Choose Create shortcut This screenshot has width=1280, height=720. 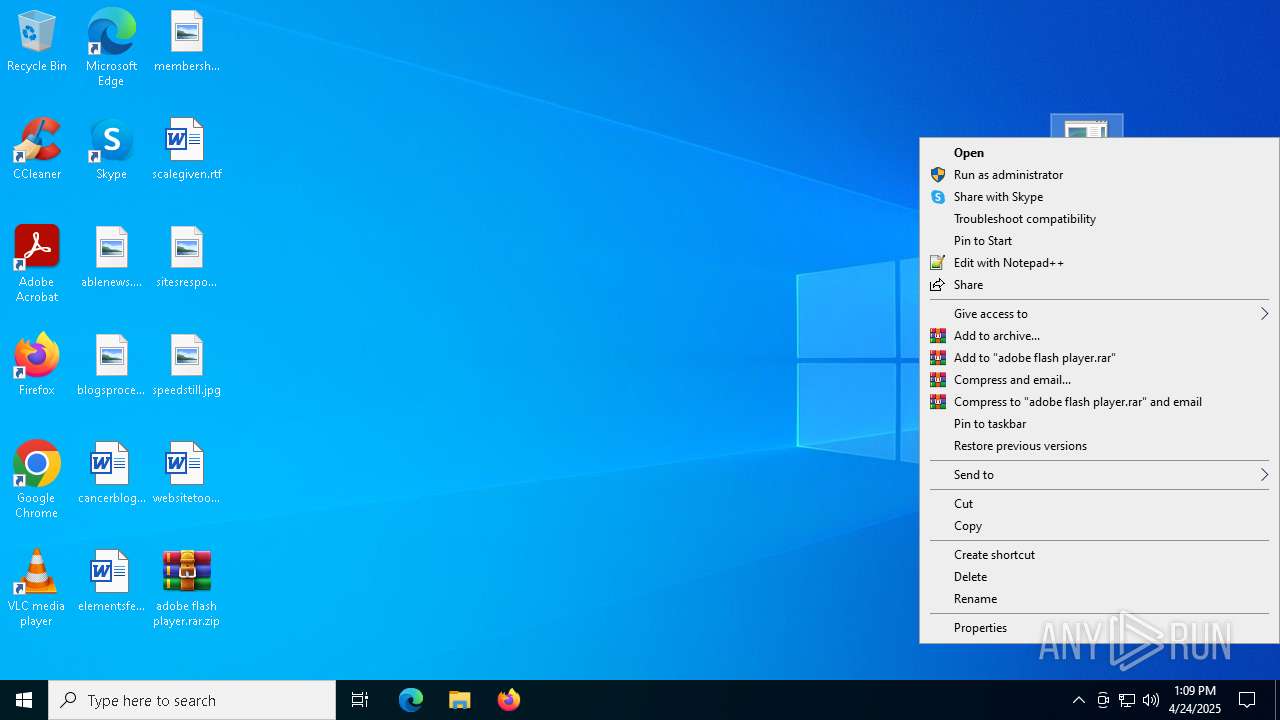[x=1099, y=555]
